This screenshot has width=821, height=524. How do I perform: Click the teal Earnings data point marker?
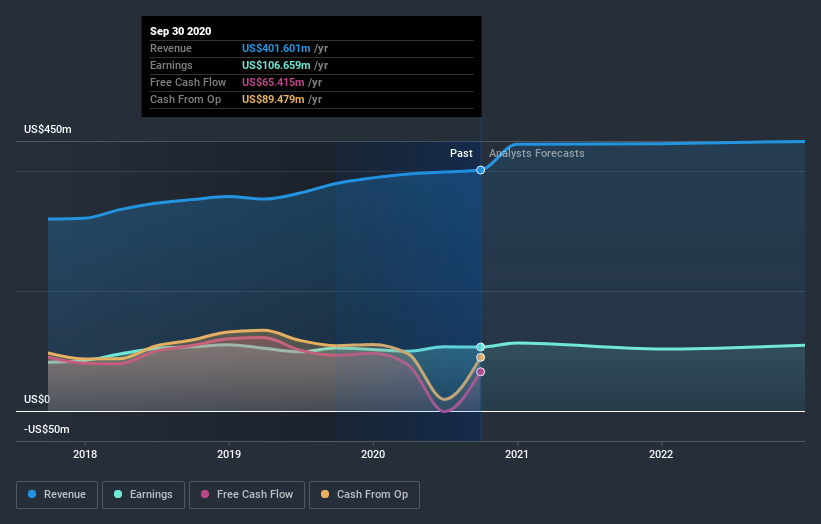480,347
